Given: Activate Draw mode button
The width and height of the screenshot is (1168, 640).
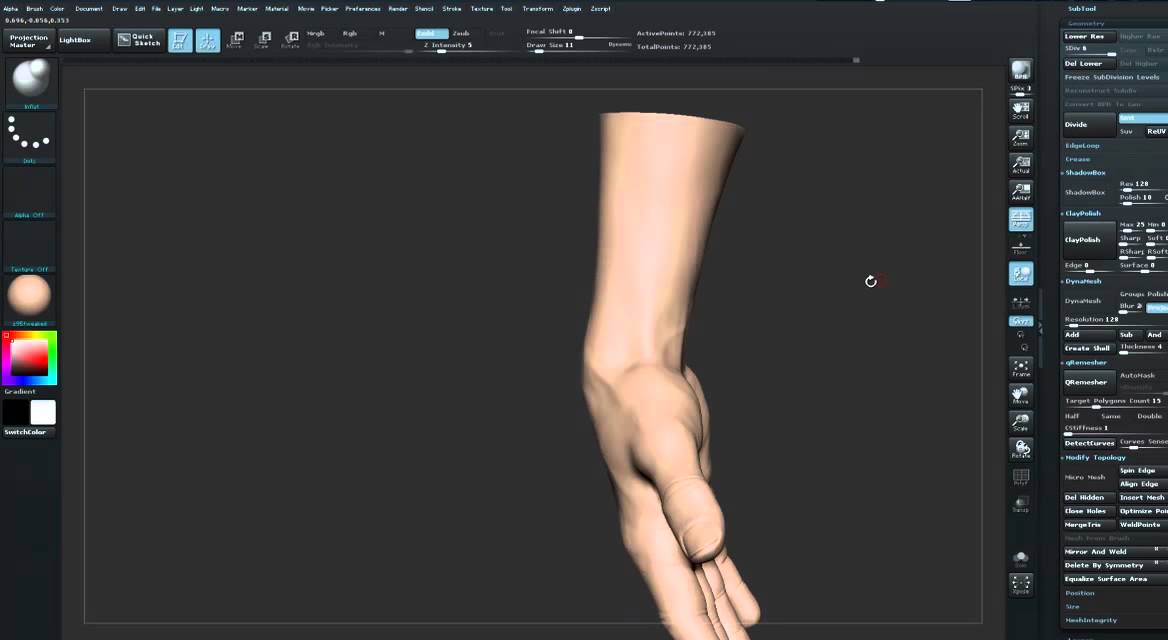Looking at the screenshot, I should pyautogui.click(x=208, y=40).
